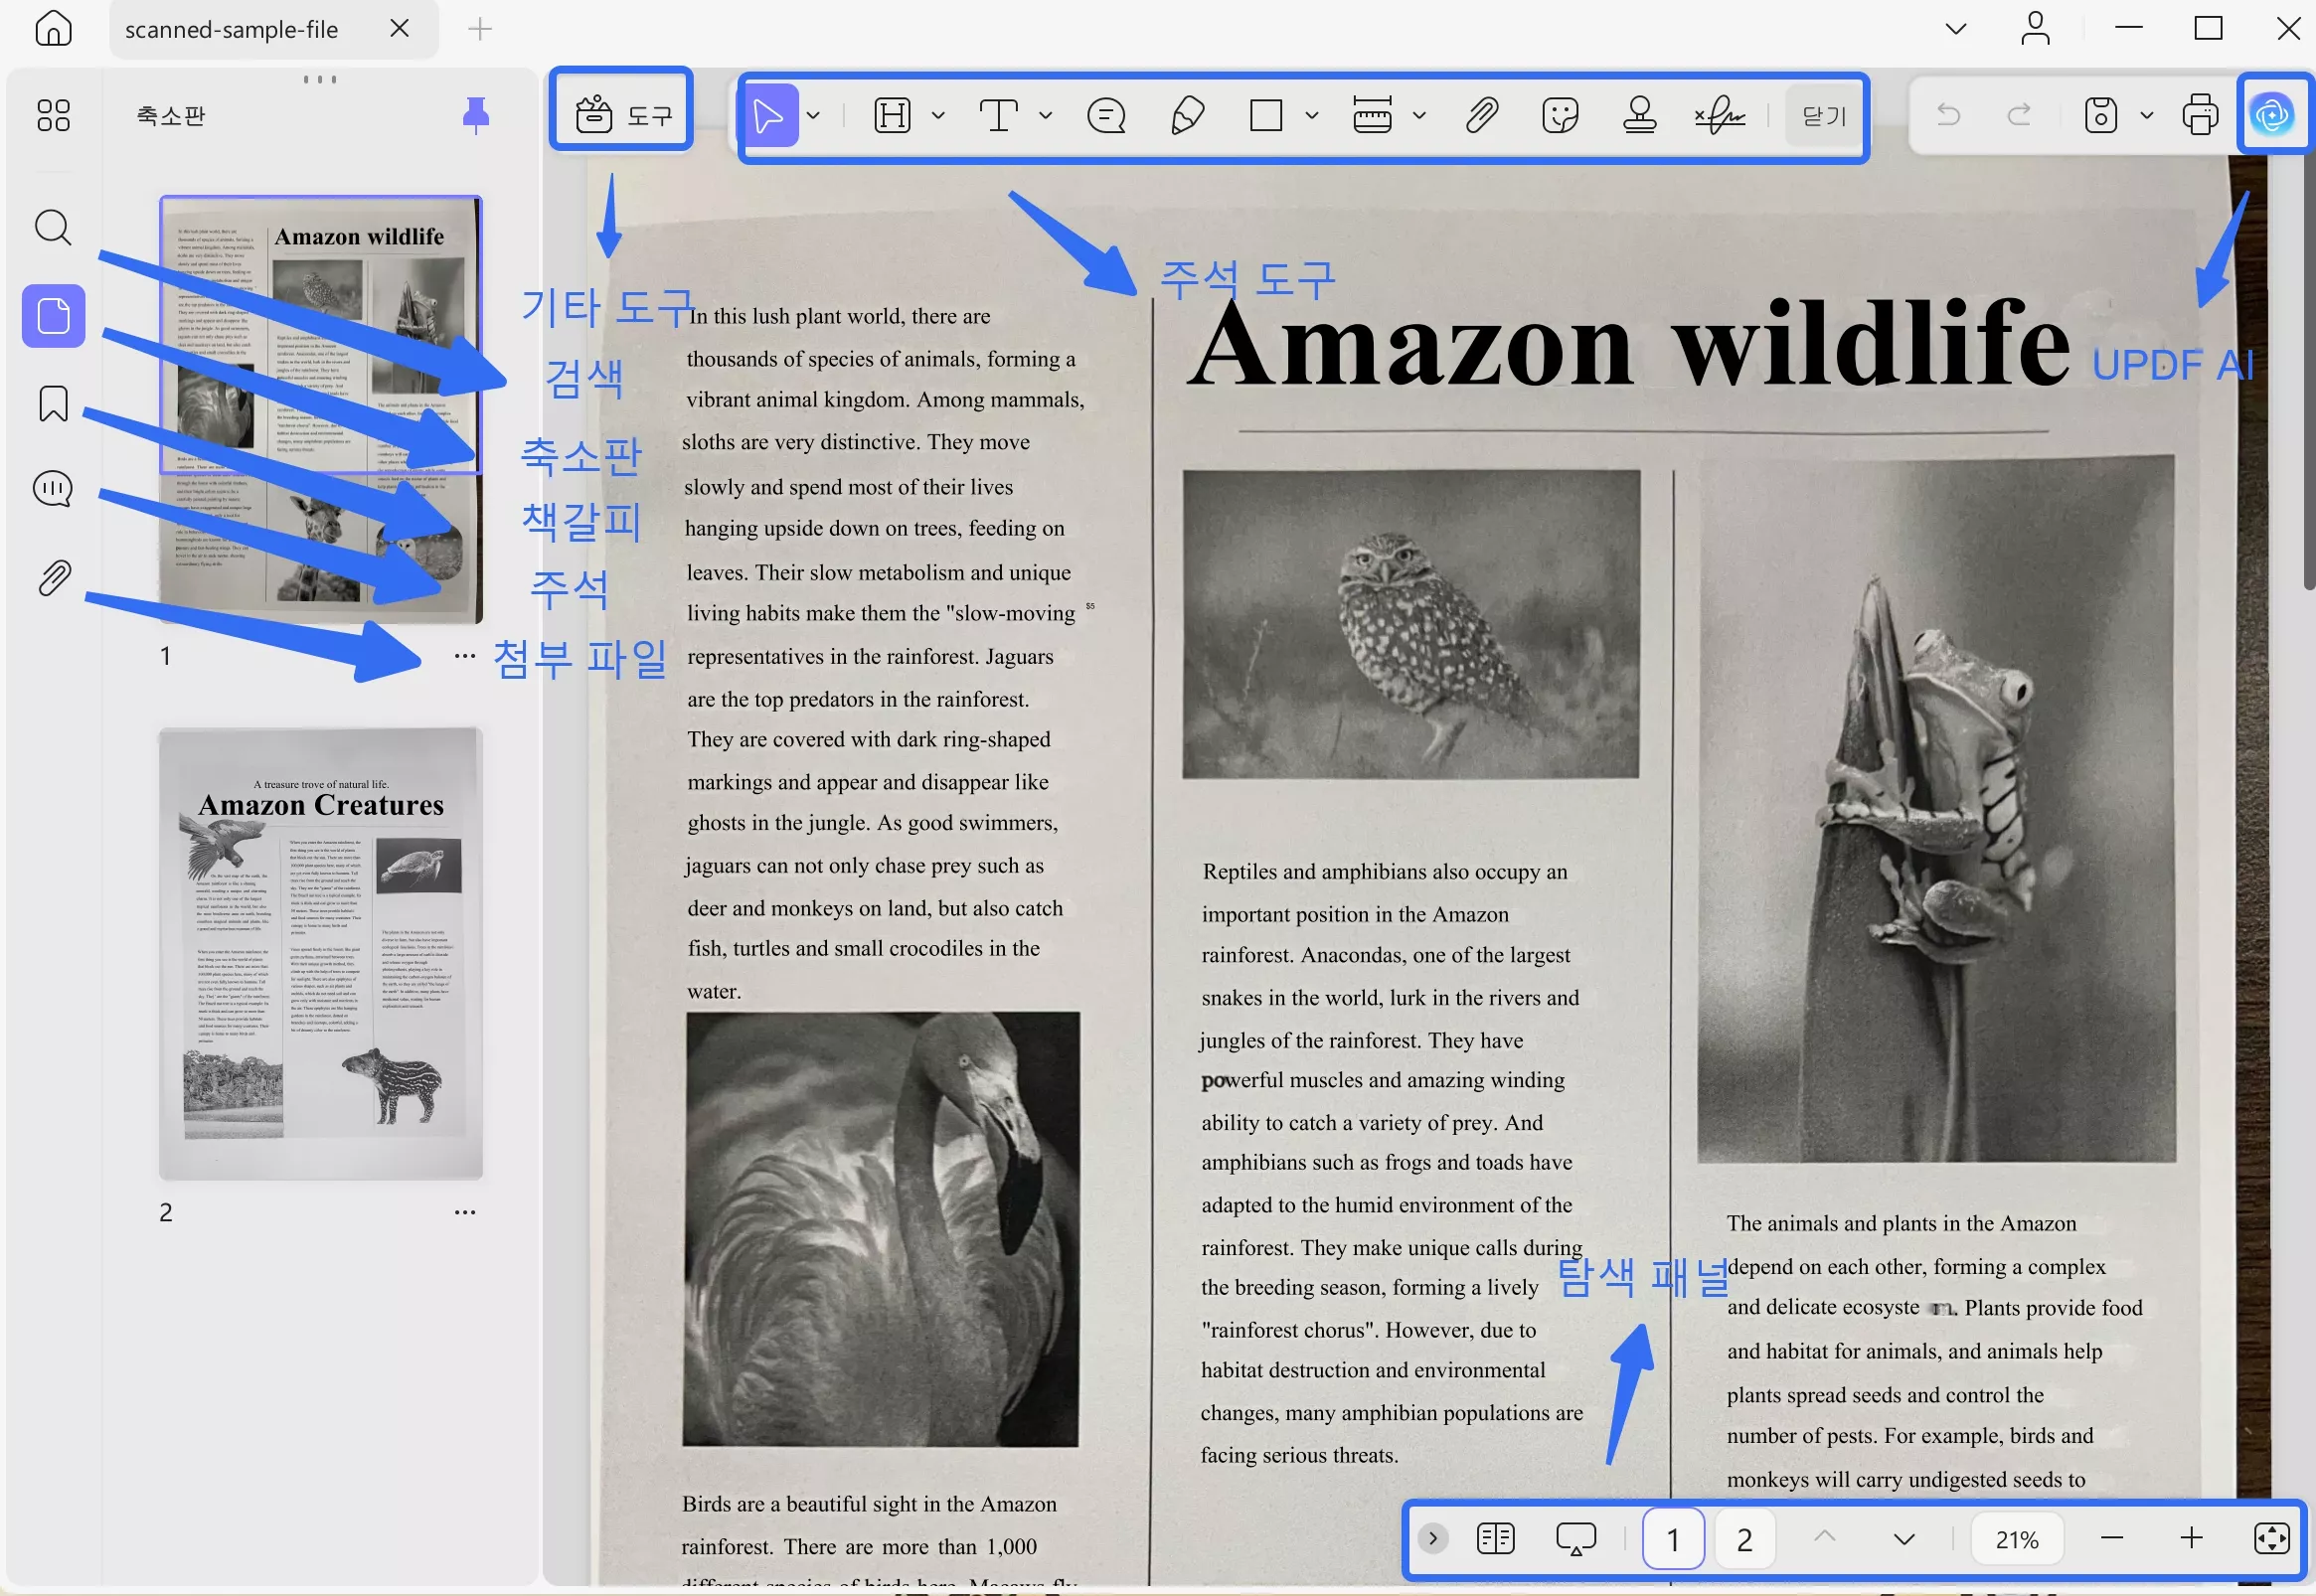Image resolution: width=2316 pixels, height=1596 pixels.
Task: Select the Amazon Creatures page thumbnail
Action: click(321, 953)
